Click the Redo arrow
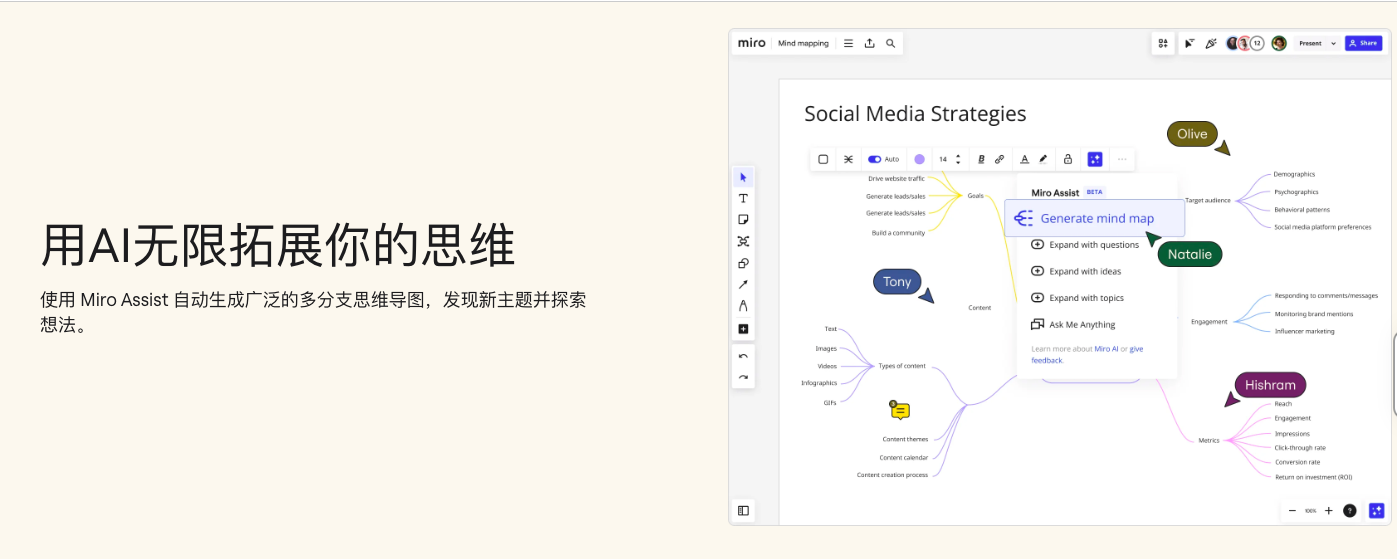 [x=743, y=377]
